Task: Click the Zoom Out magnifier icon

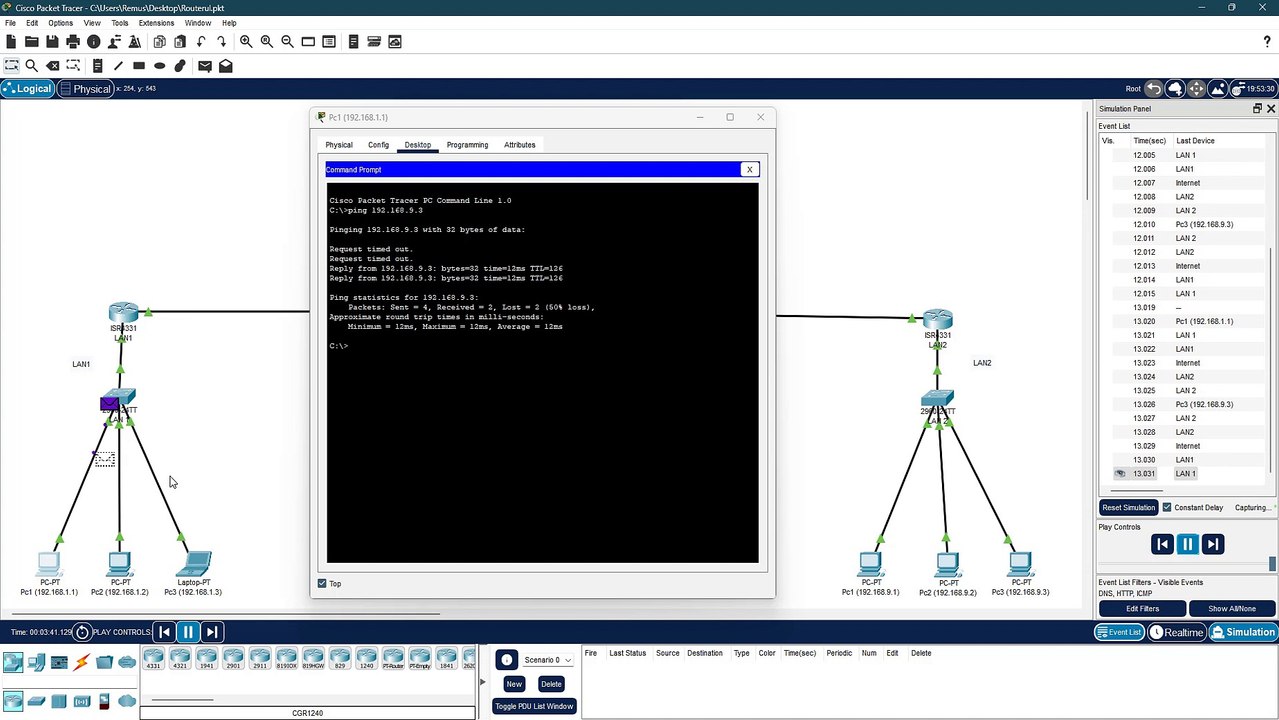Action: (x=287, y=42)
